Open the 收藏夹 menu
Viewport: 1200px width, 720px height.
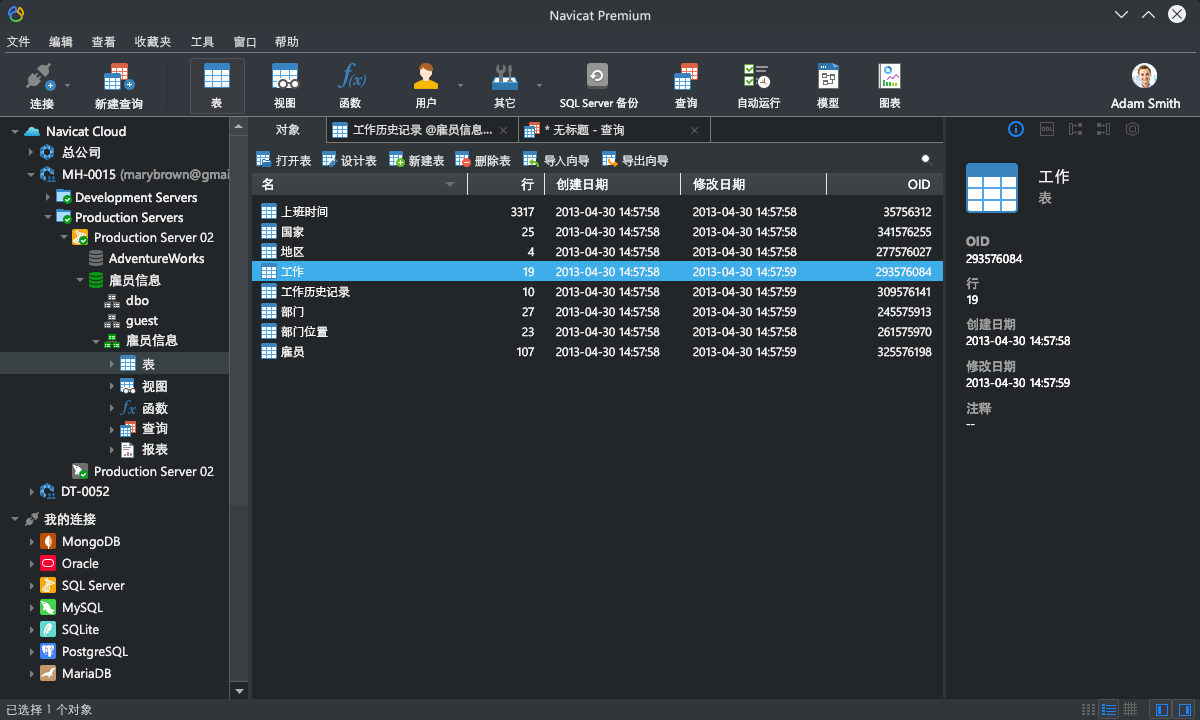tap(153, 42)
